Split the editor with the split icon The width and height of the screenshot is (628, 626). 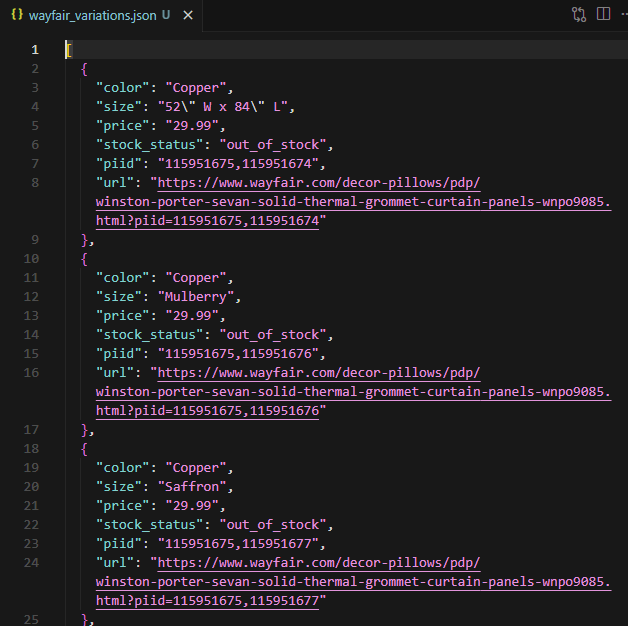(x=603, y=14)
